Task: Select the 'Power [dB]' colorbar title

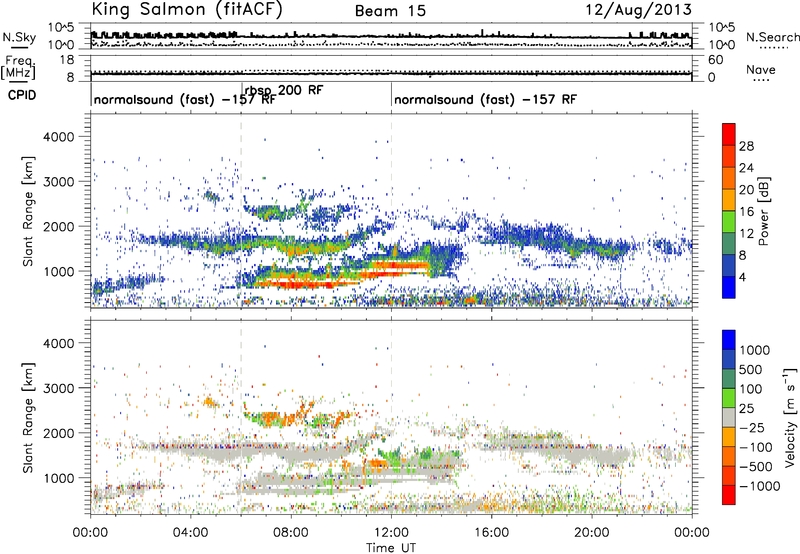Action: click(x=763, y=211)
